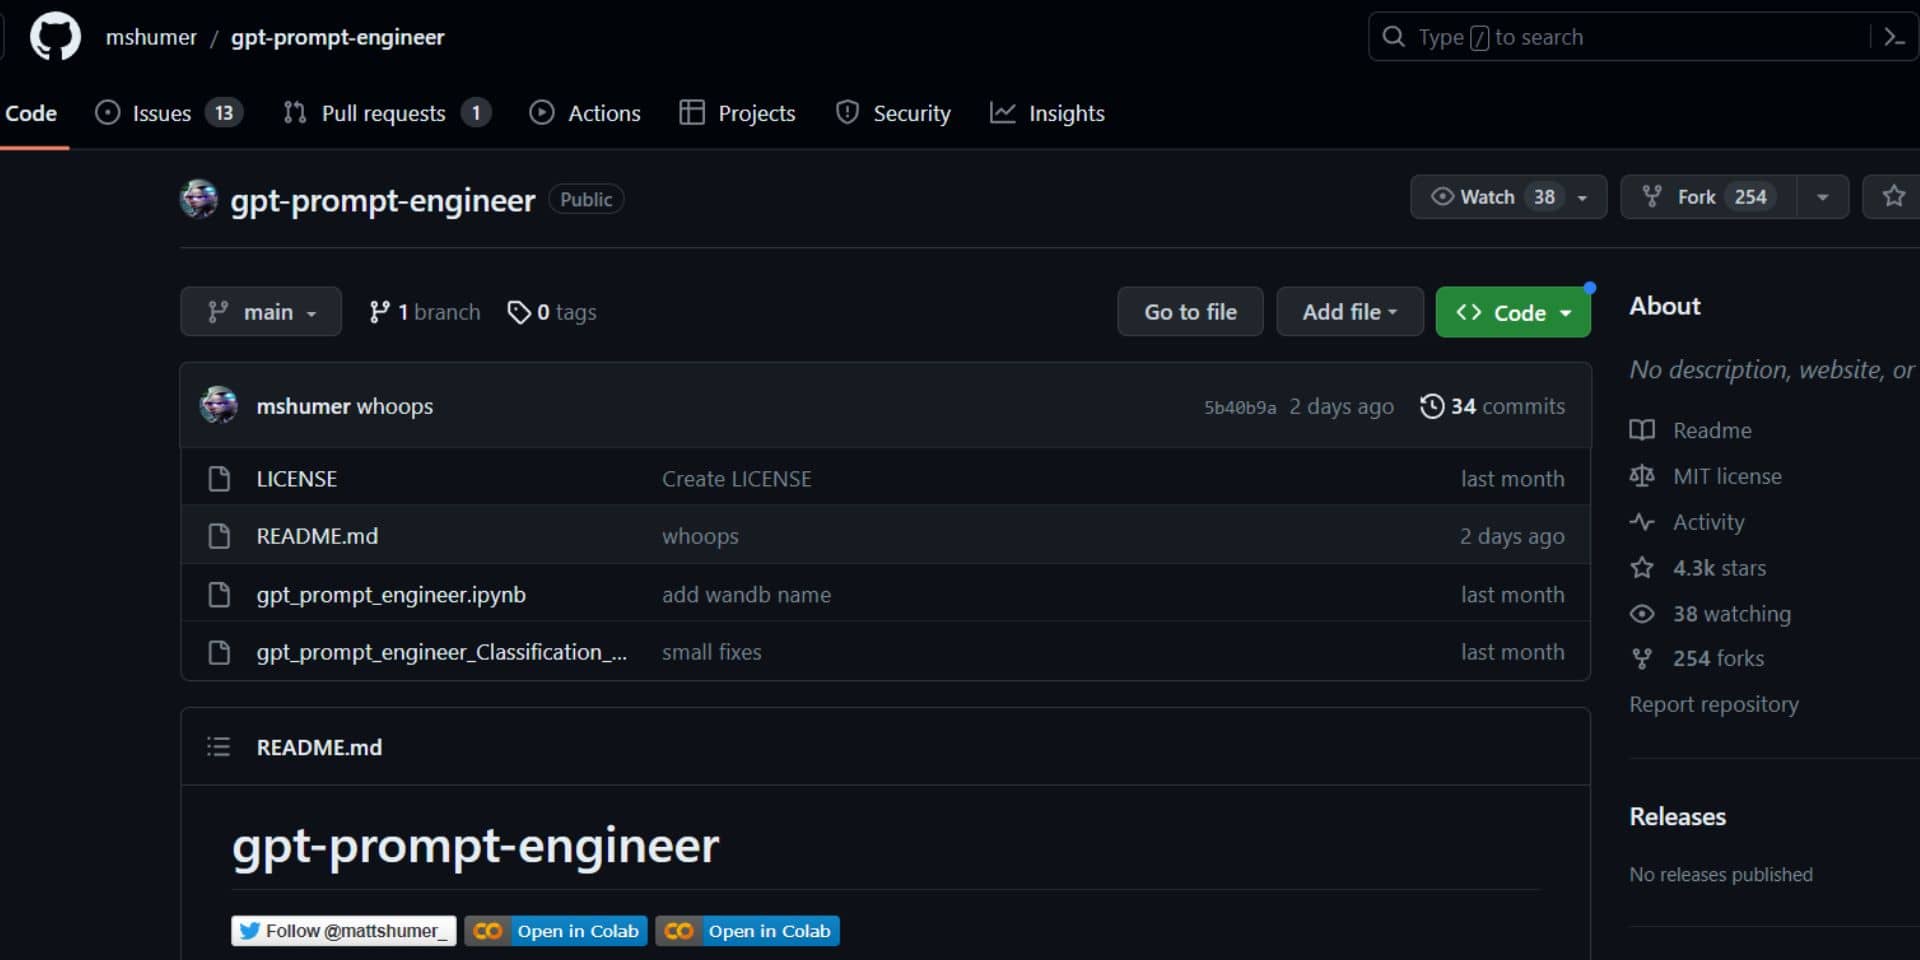Open the gpt-prompt-engineer repository title link
The height and width of the screenshot is (960, 1920).
(x=383, y=200)
